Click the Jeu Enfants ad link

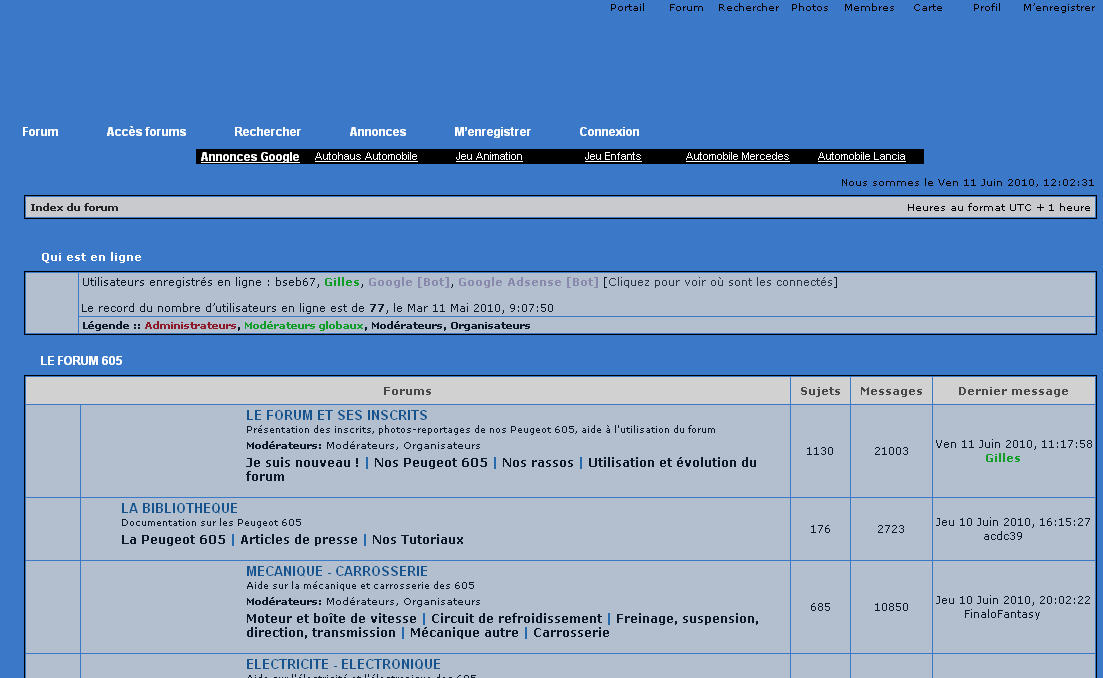(x=612, y=157)
